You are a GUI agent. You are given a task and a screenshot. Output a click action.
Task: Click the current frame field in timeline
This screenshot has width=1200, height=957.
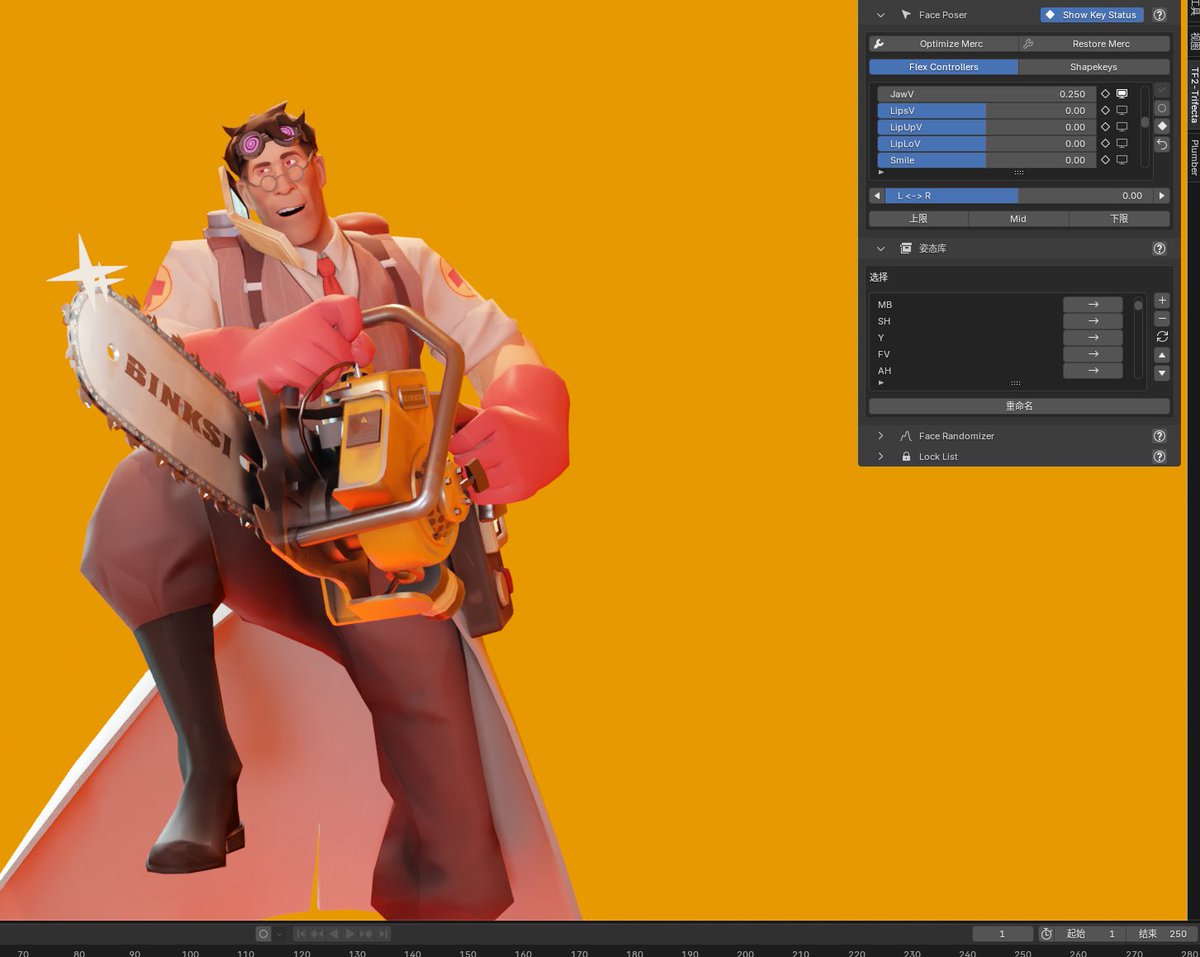(1002, 934)
